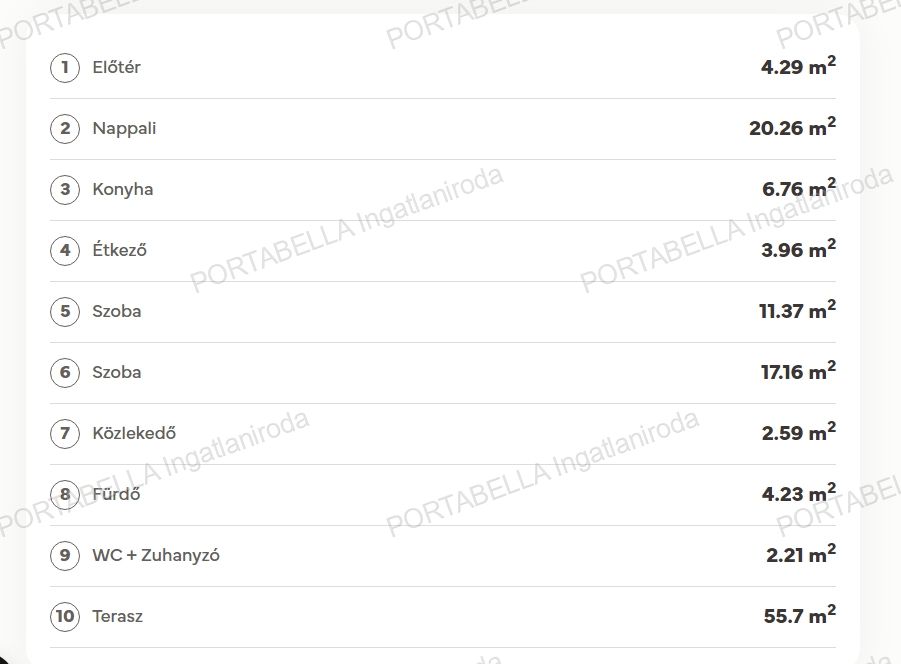Click the Terasz room label
The height and width of the screenshot is (664, 901).
pos(118,616)
